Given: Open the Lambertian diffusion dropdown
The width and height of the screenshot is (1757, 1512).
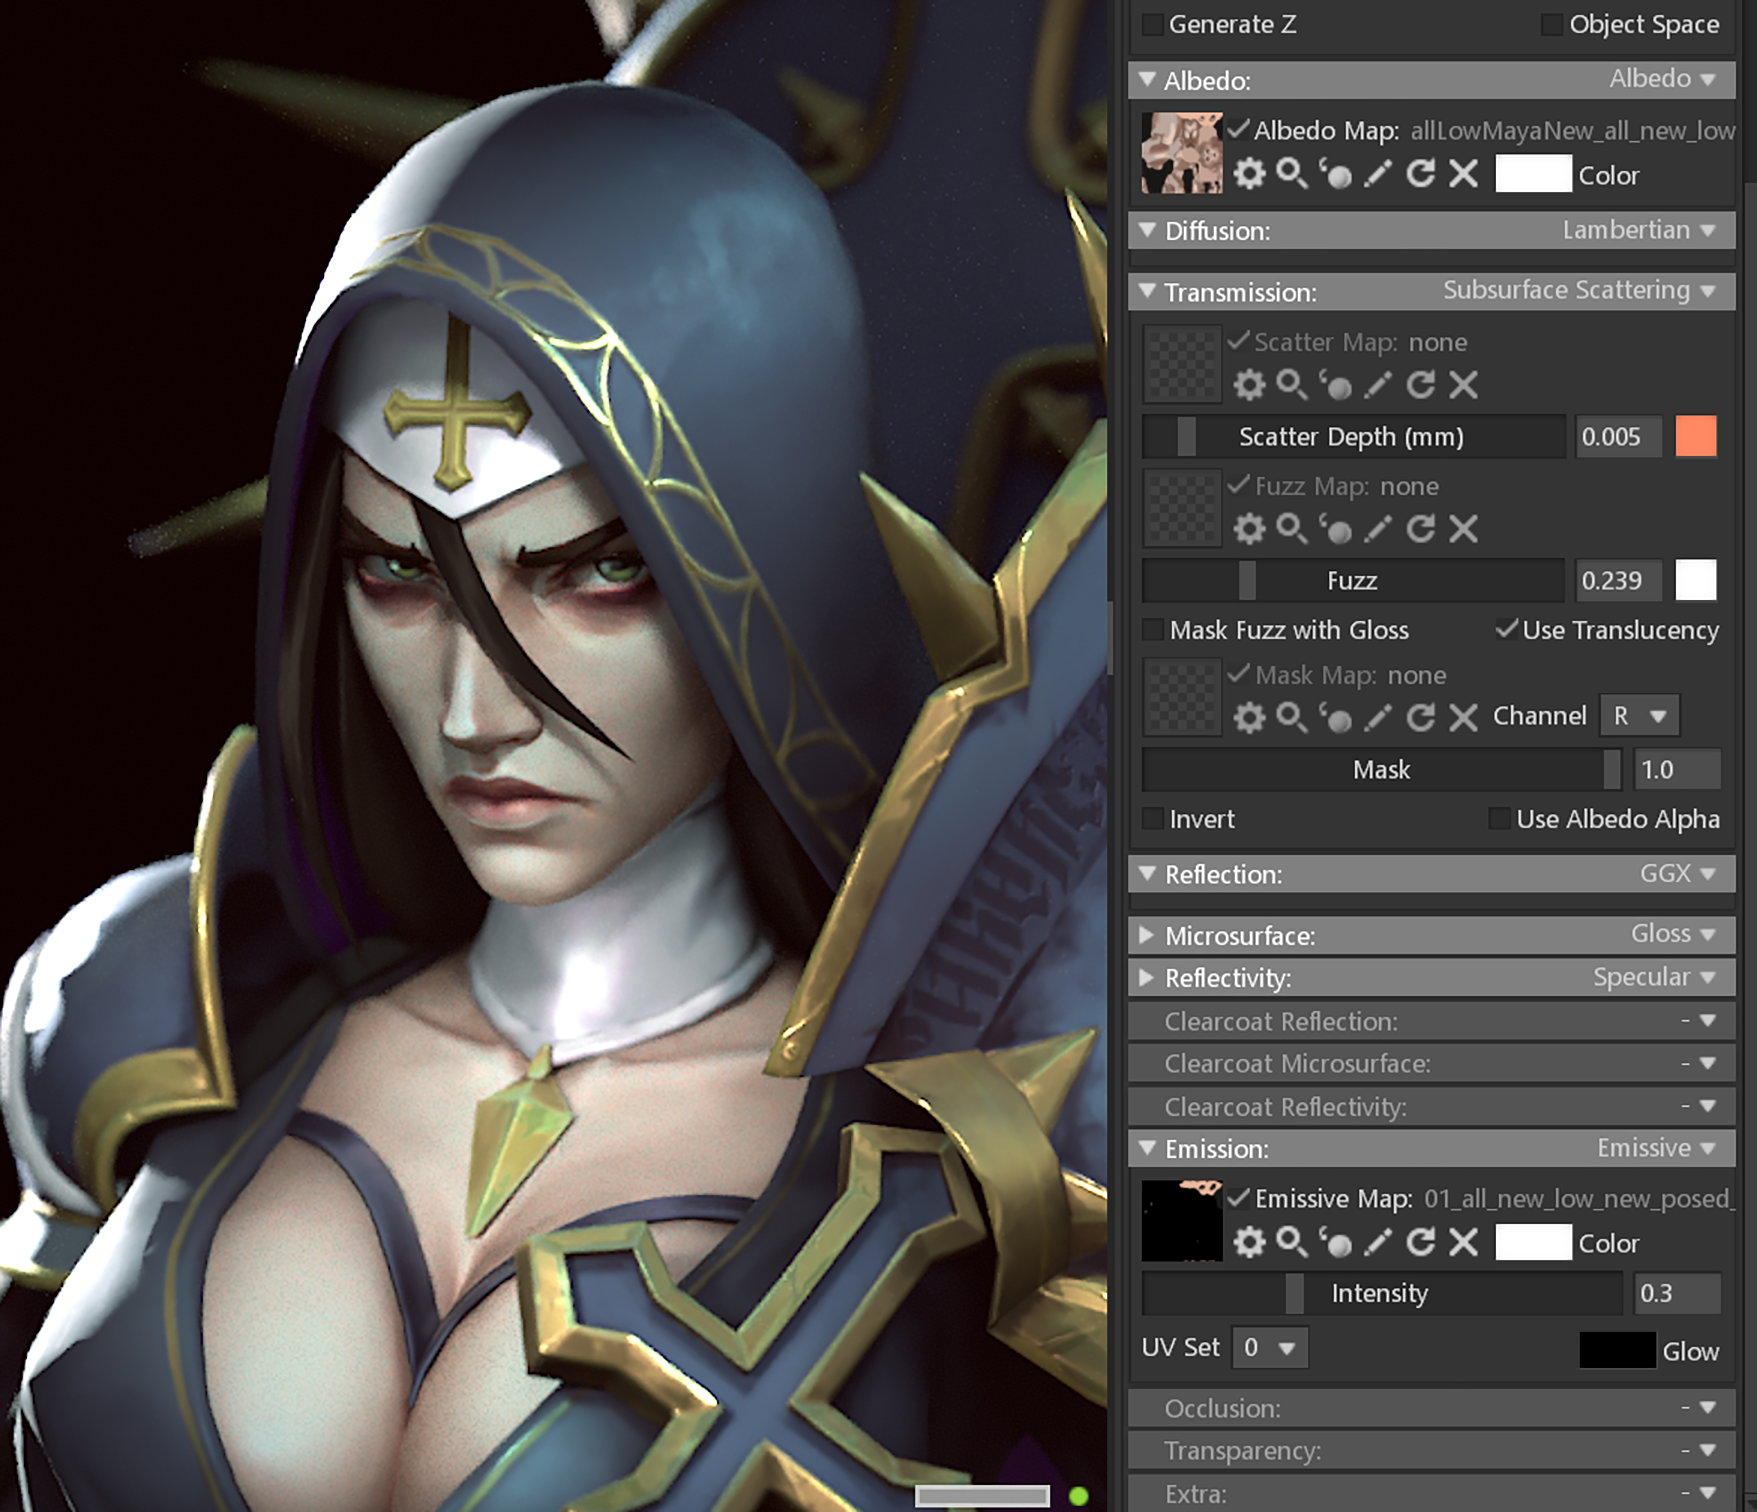Looking at the screenshot, I should coord(1639,230).
